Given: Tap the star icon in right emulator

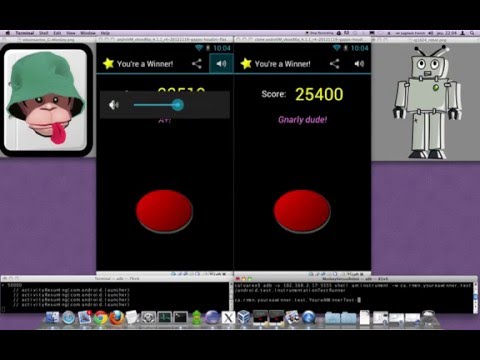Looking at the screenshot, I should [246, 63].
